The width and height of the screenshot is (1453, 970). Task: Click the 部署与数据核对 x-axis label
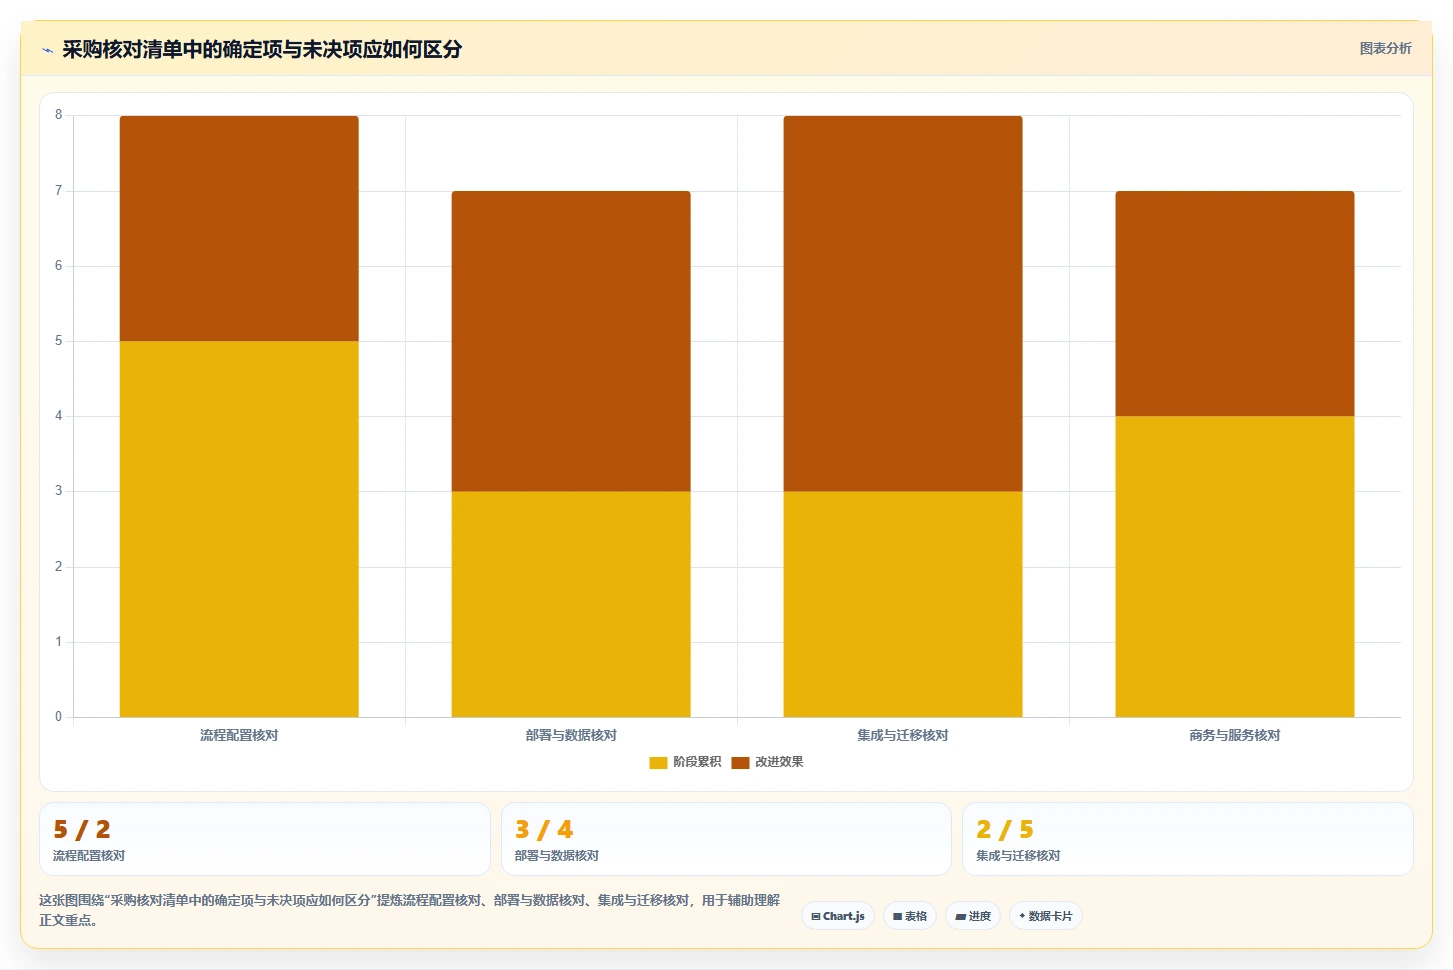tap(571, 735)
